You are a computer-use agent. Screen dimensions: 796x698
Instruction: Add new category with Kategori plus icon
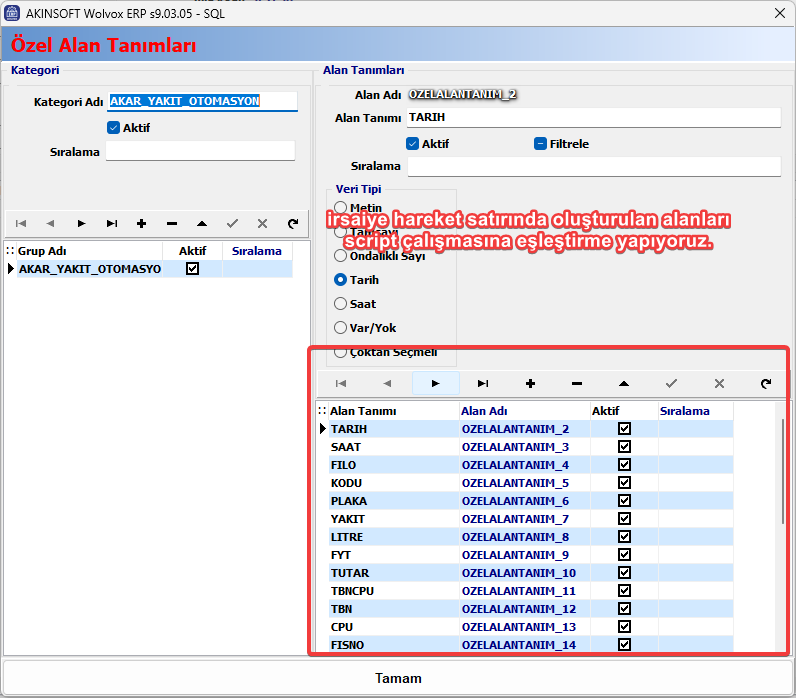pos(142,223)
